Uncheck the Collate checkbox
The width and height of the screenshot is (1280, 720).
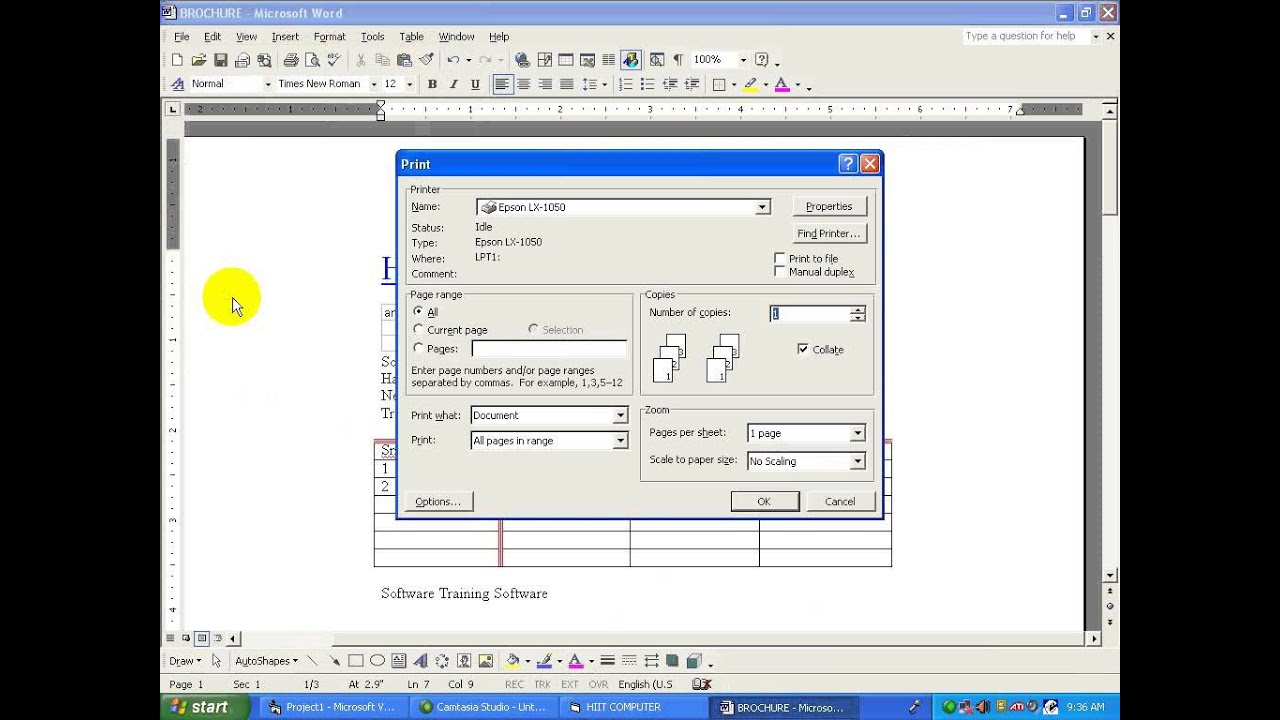[x=803, y=349]
